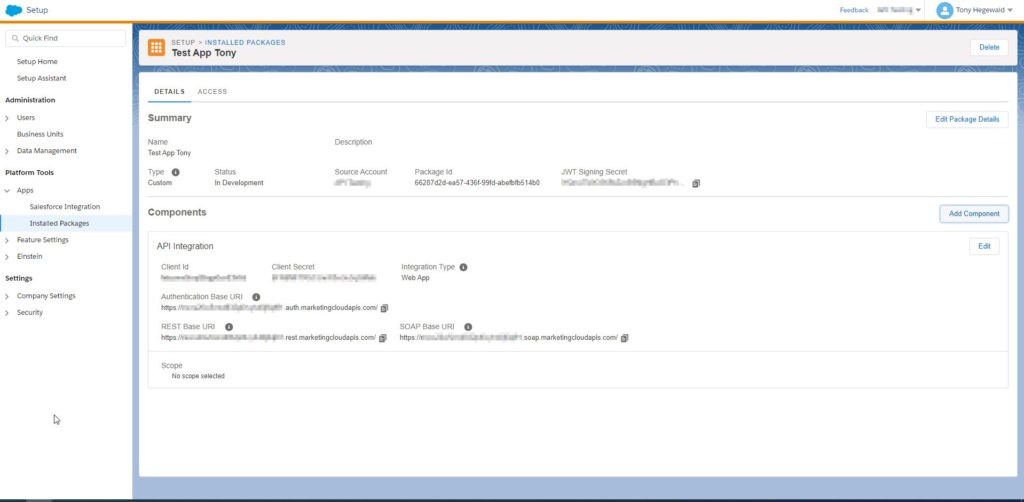The image size is (1024, 502).
Task: Click the 'In Development' status text
Action: 239,183
